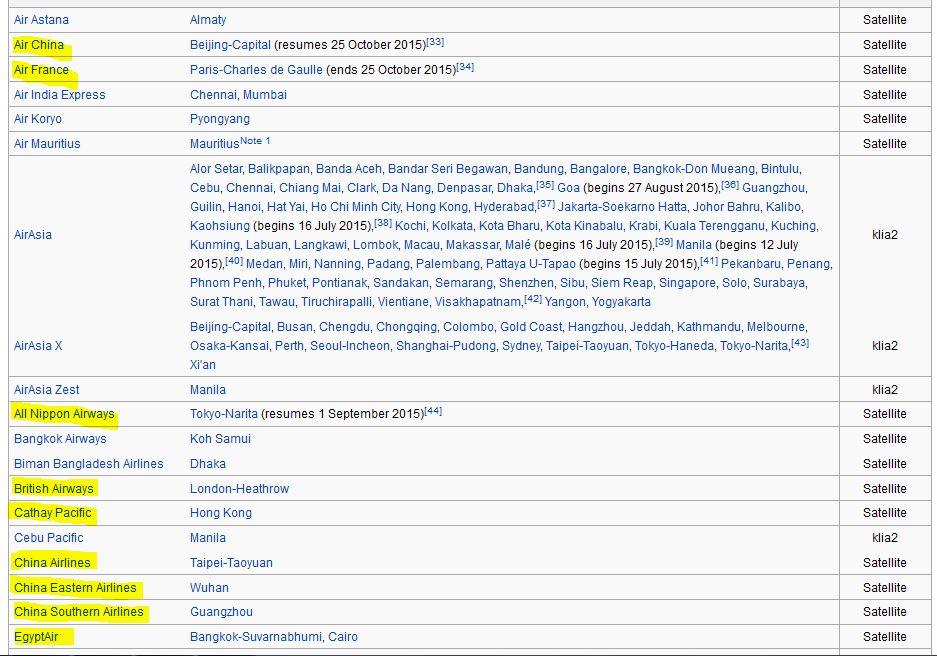Click the Guangzhou link in China Southern row
Screen dimensions: 937x656
point(222,612)
